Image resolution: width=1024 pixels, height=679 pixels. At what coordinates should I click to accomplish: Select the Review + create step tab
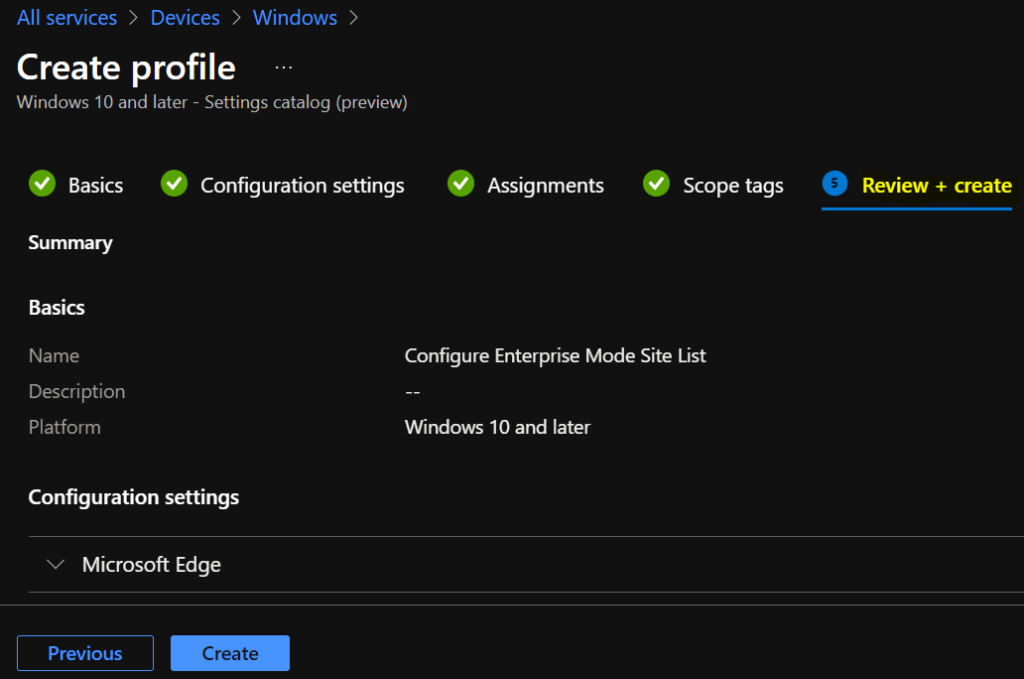[x=917, y=185]
